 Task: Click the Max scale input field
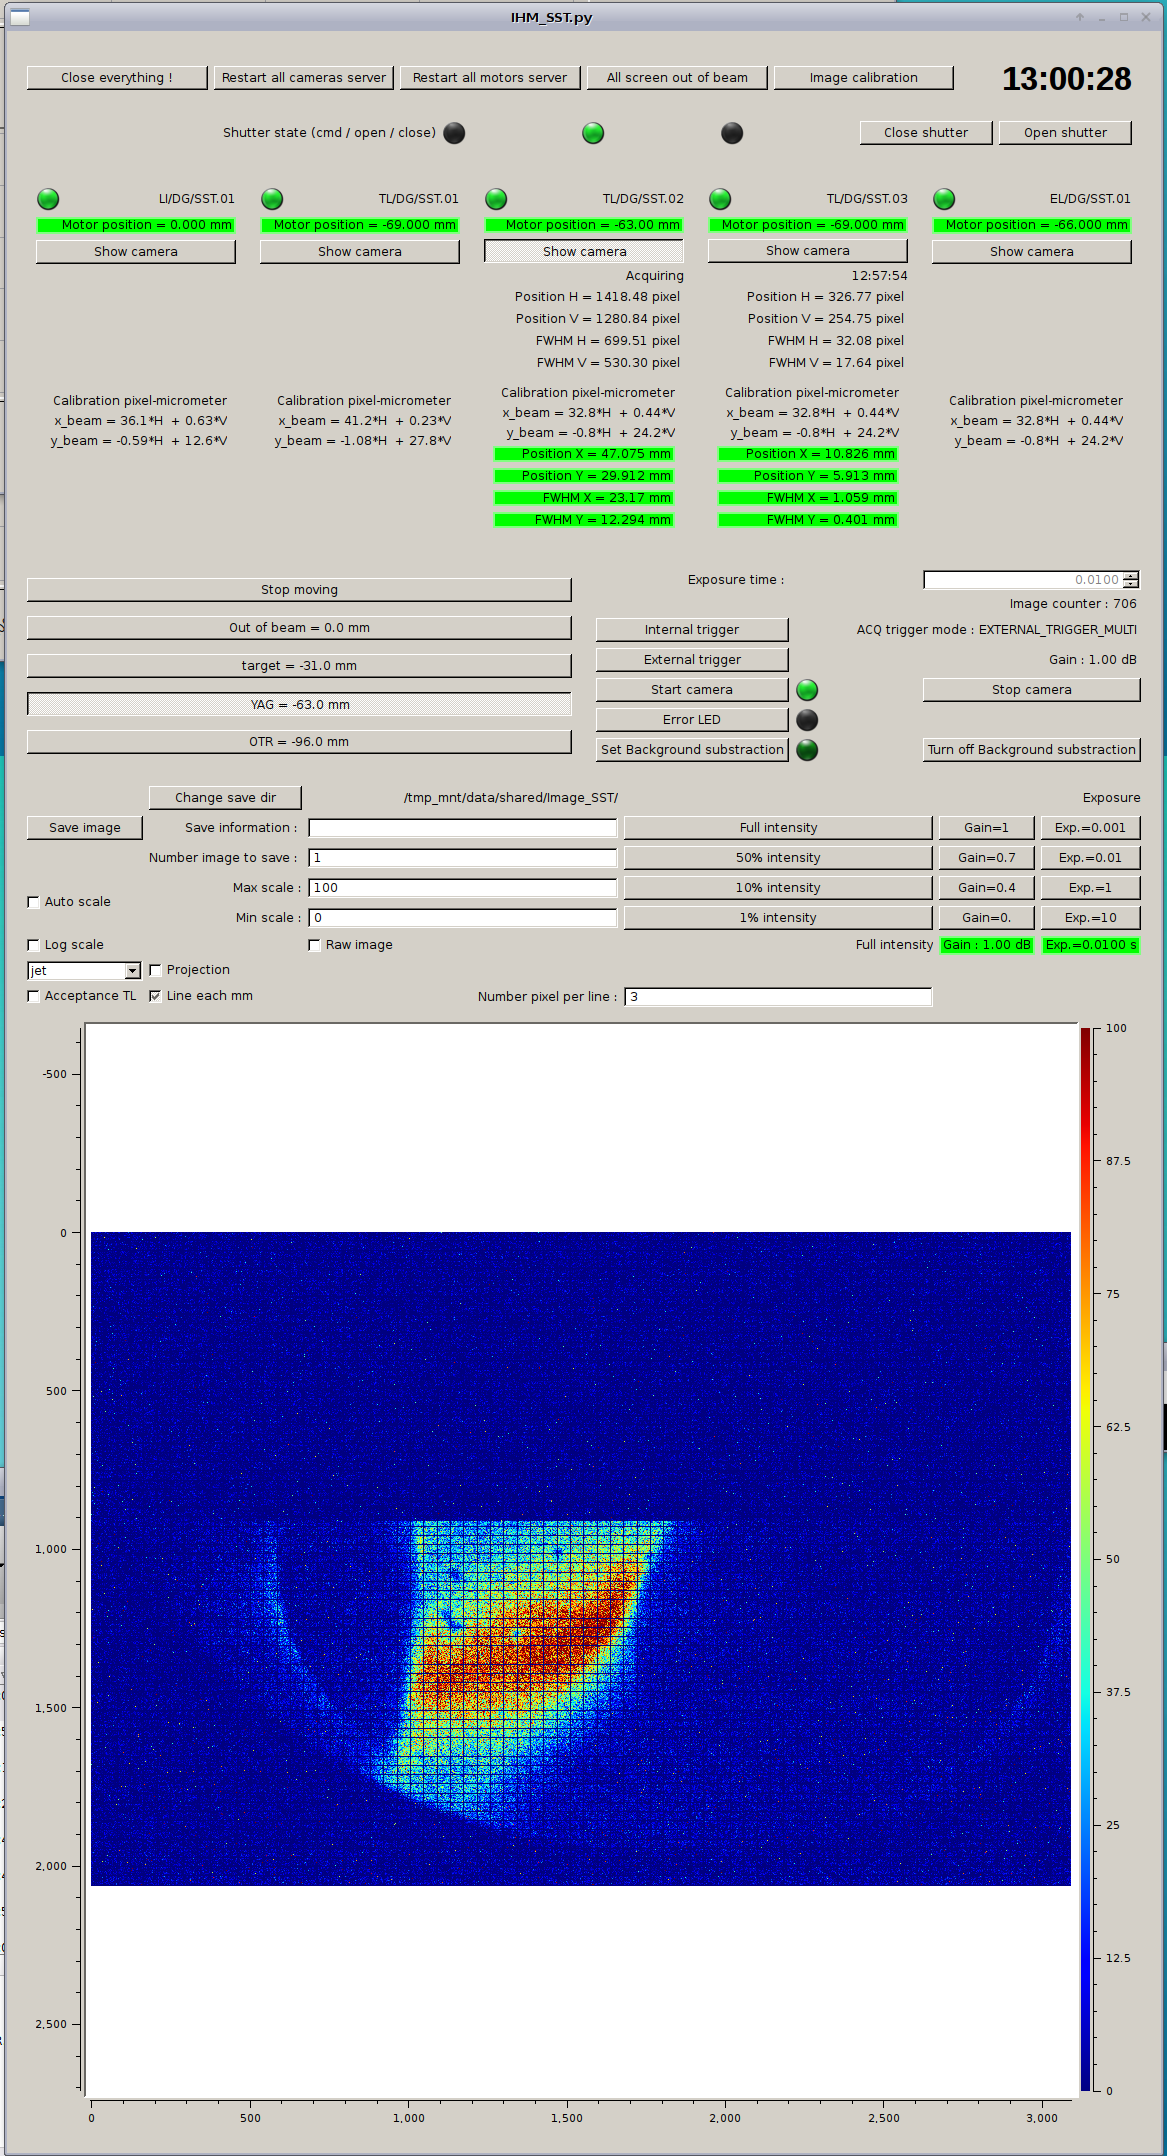coord(462,888)
